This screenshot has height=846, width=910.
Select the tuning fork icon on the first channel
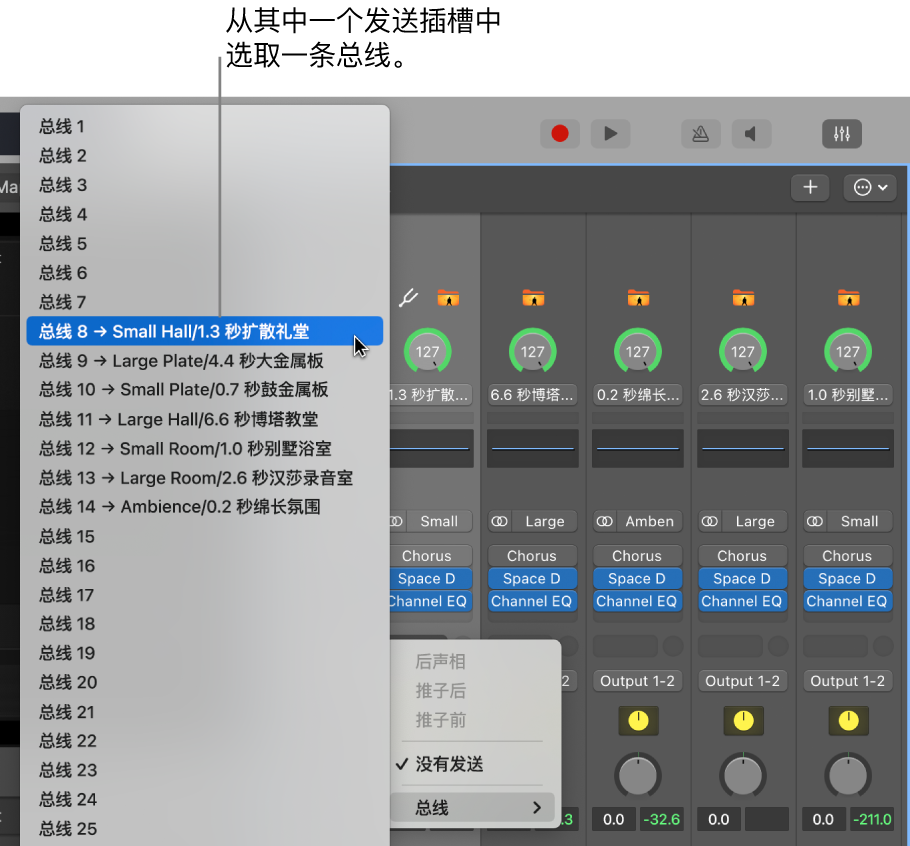[408, 296]
